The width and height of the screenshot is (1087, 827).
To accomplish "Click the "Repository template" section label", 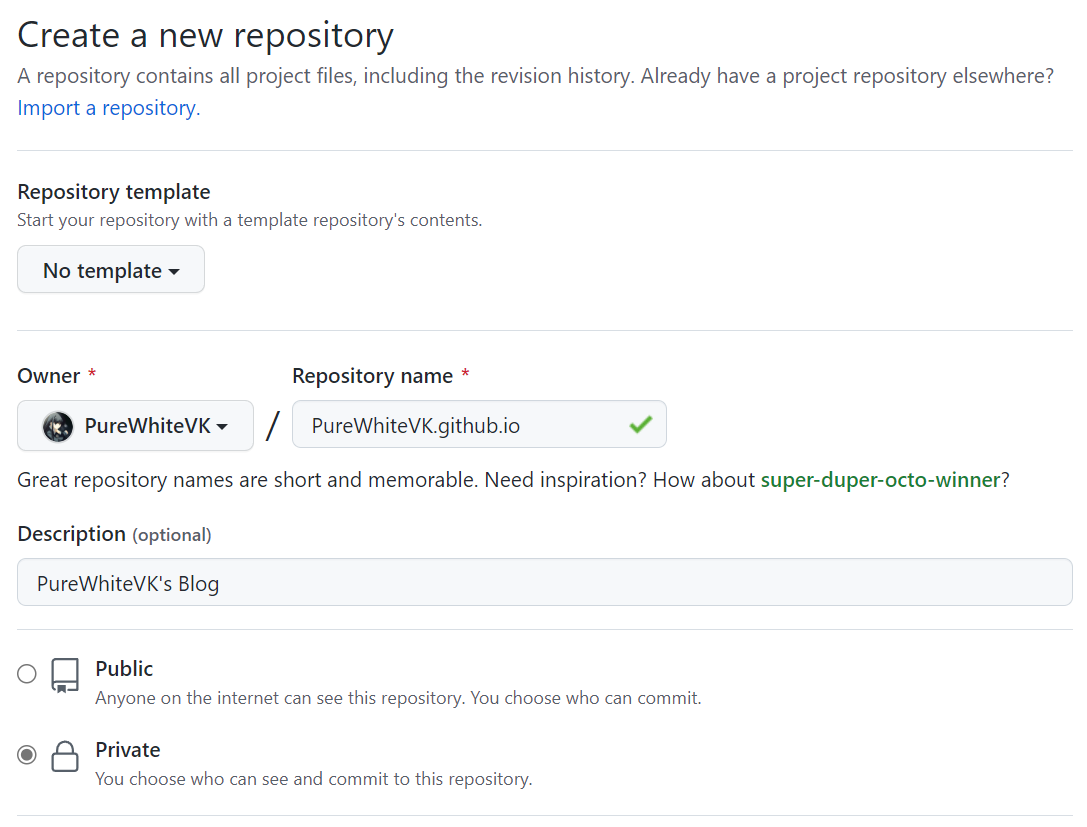I will point(114,192).
